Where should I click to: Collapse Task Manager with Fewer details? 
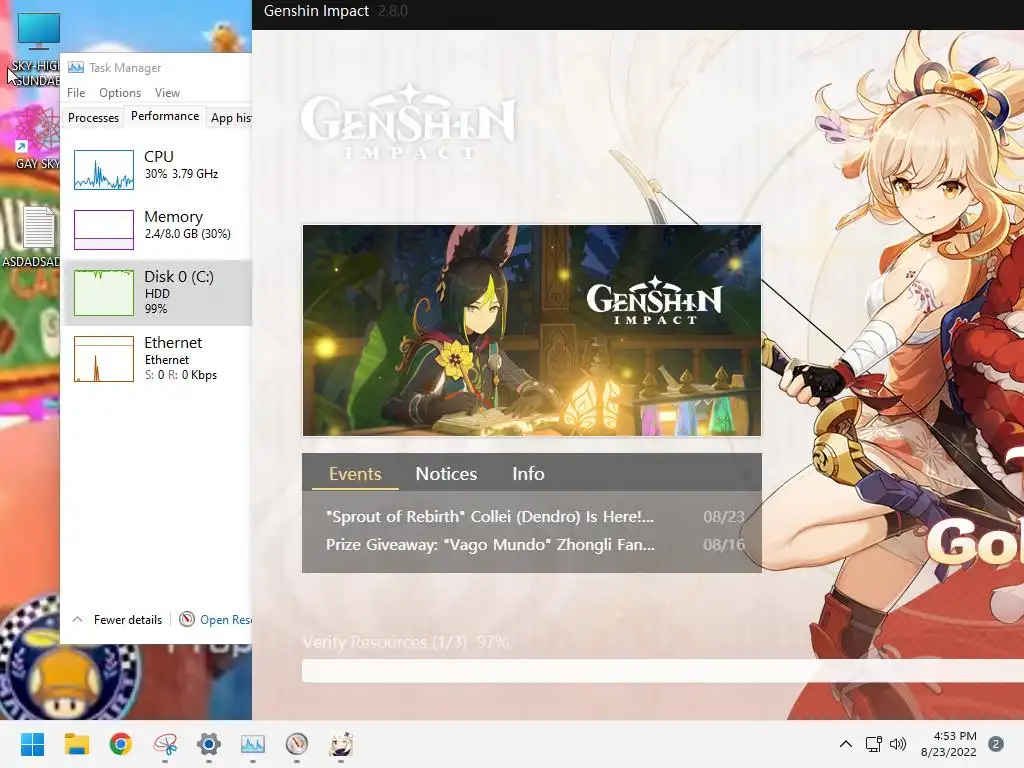[118, 619]
